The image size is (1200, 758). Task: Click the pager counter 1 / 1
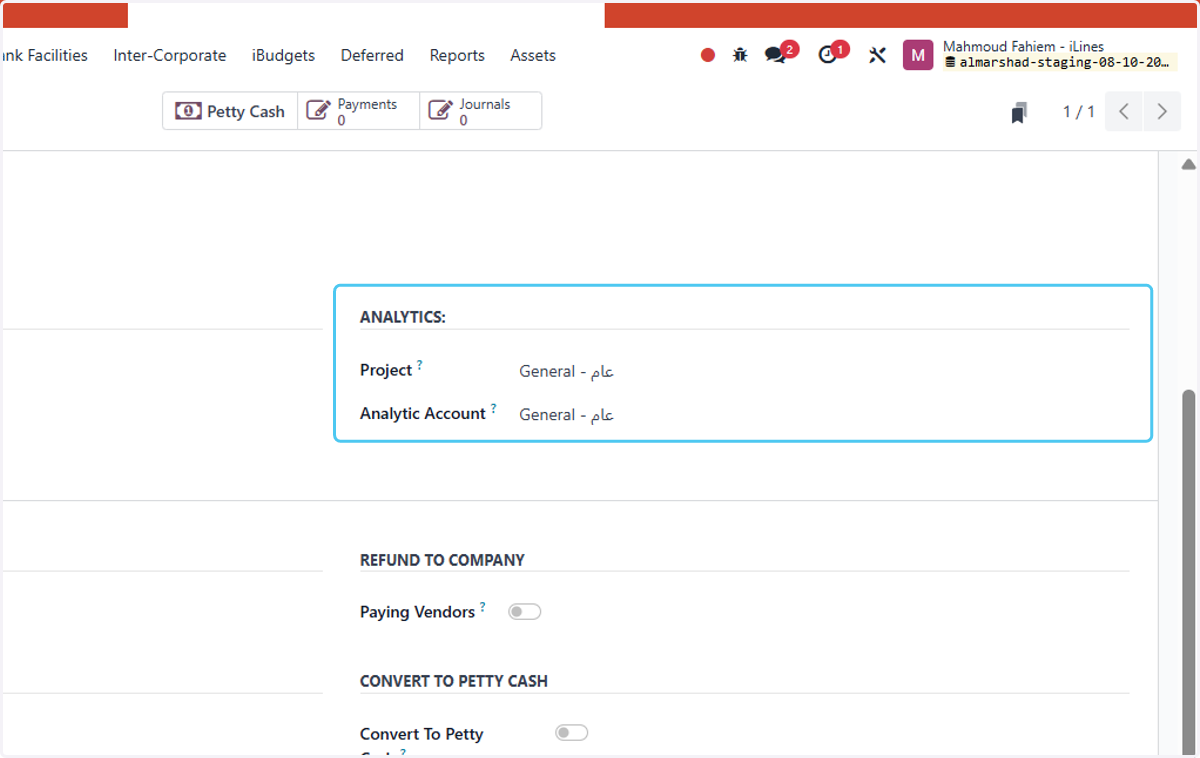click(x=1078, y=111)
